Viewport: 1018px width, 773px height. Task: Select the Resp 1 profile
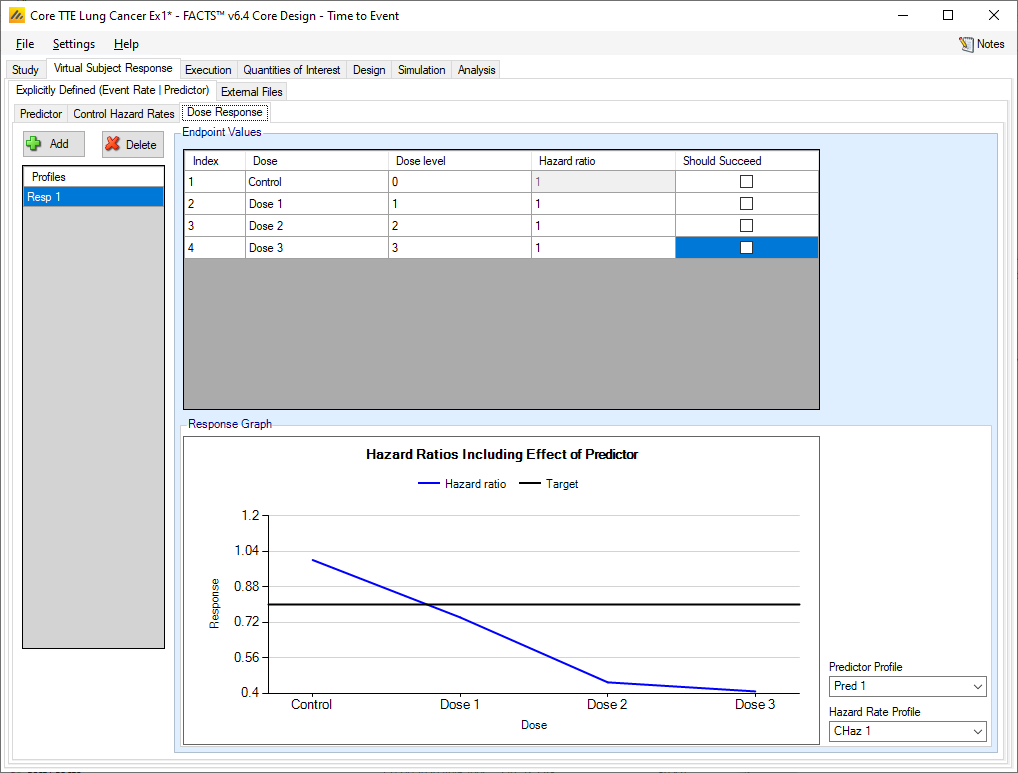[93, 197]
